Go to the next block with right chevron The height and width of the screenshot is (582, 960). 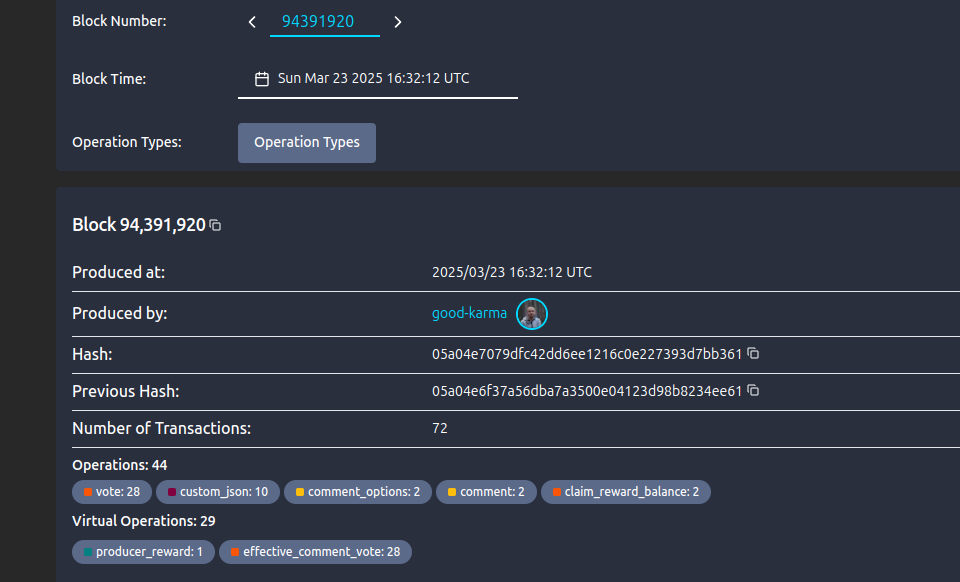398,22
